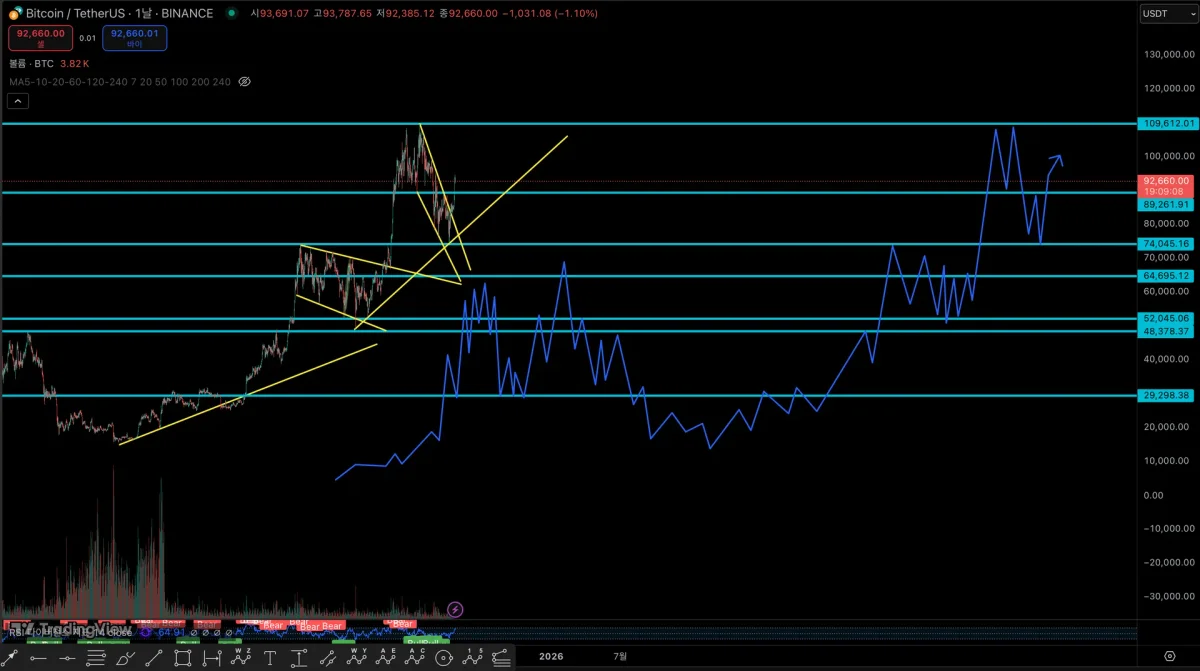Select the date range measure tool
This screenshot has height=671, width=1200.
212,658
